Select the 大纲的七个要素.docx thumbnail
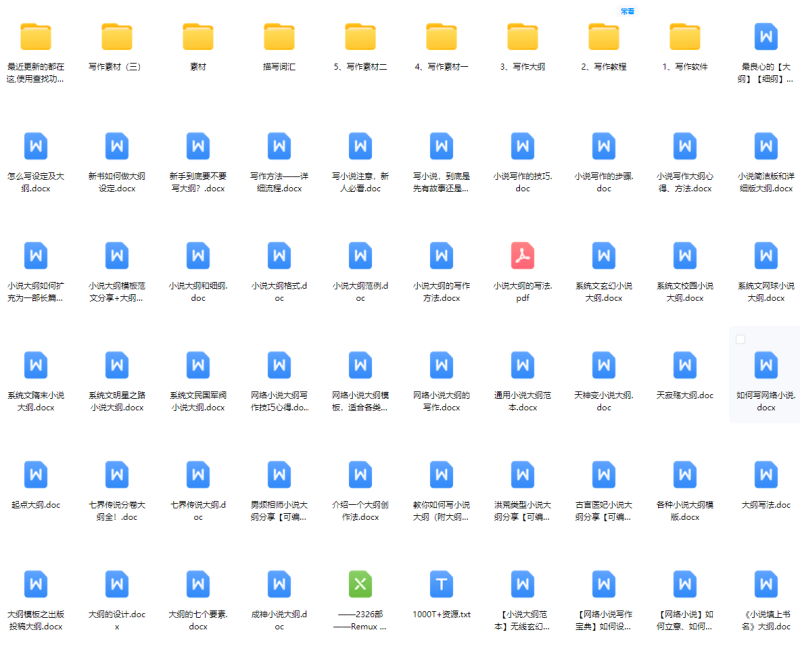Viewport: 800px width, 649px height. (x=198, y=584)
